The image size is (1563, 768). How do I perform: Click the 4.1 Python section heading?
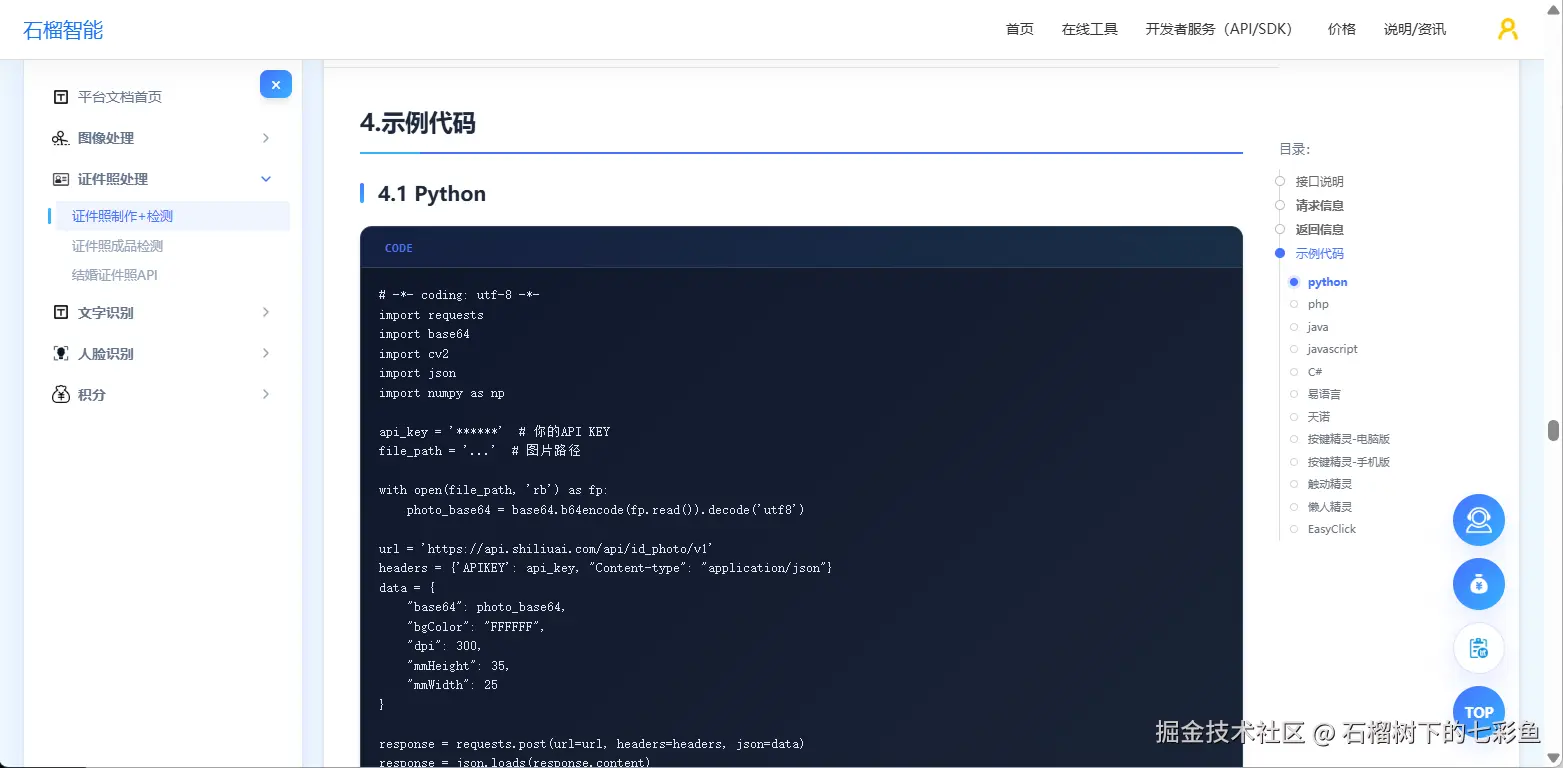(x=432, y=194)
